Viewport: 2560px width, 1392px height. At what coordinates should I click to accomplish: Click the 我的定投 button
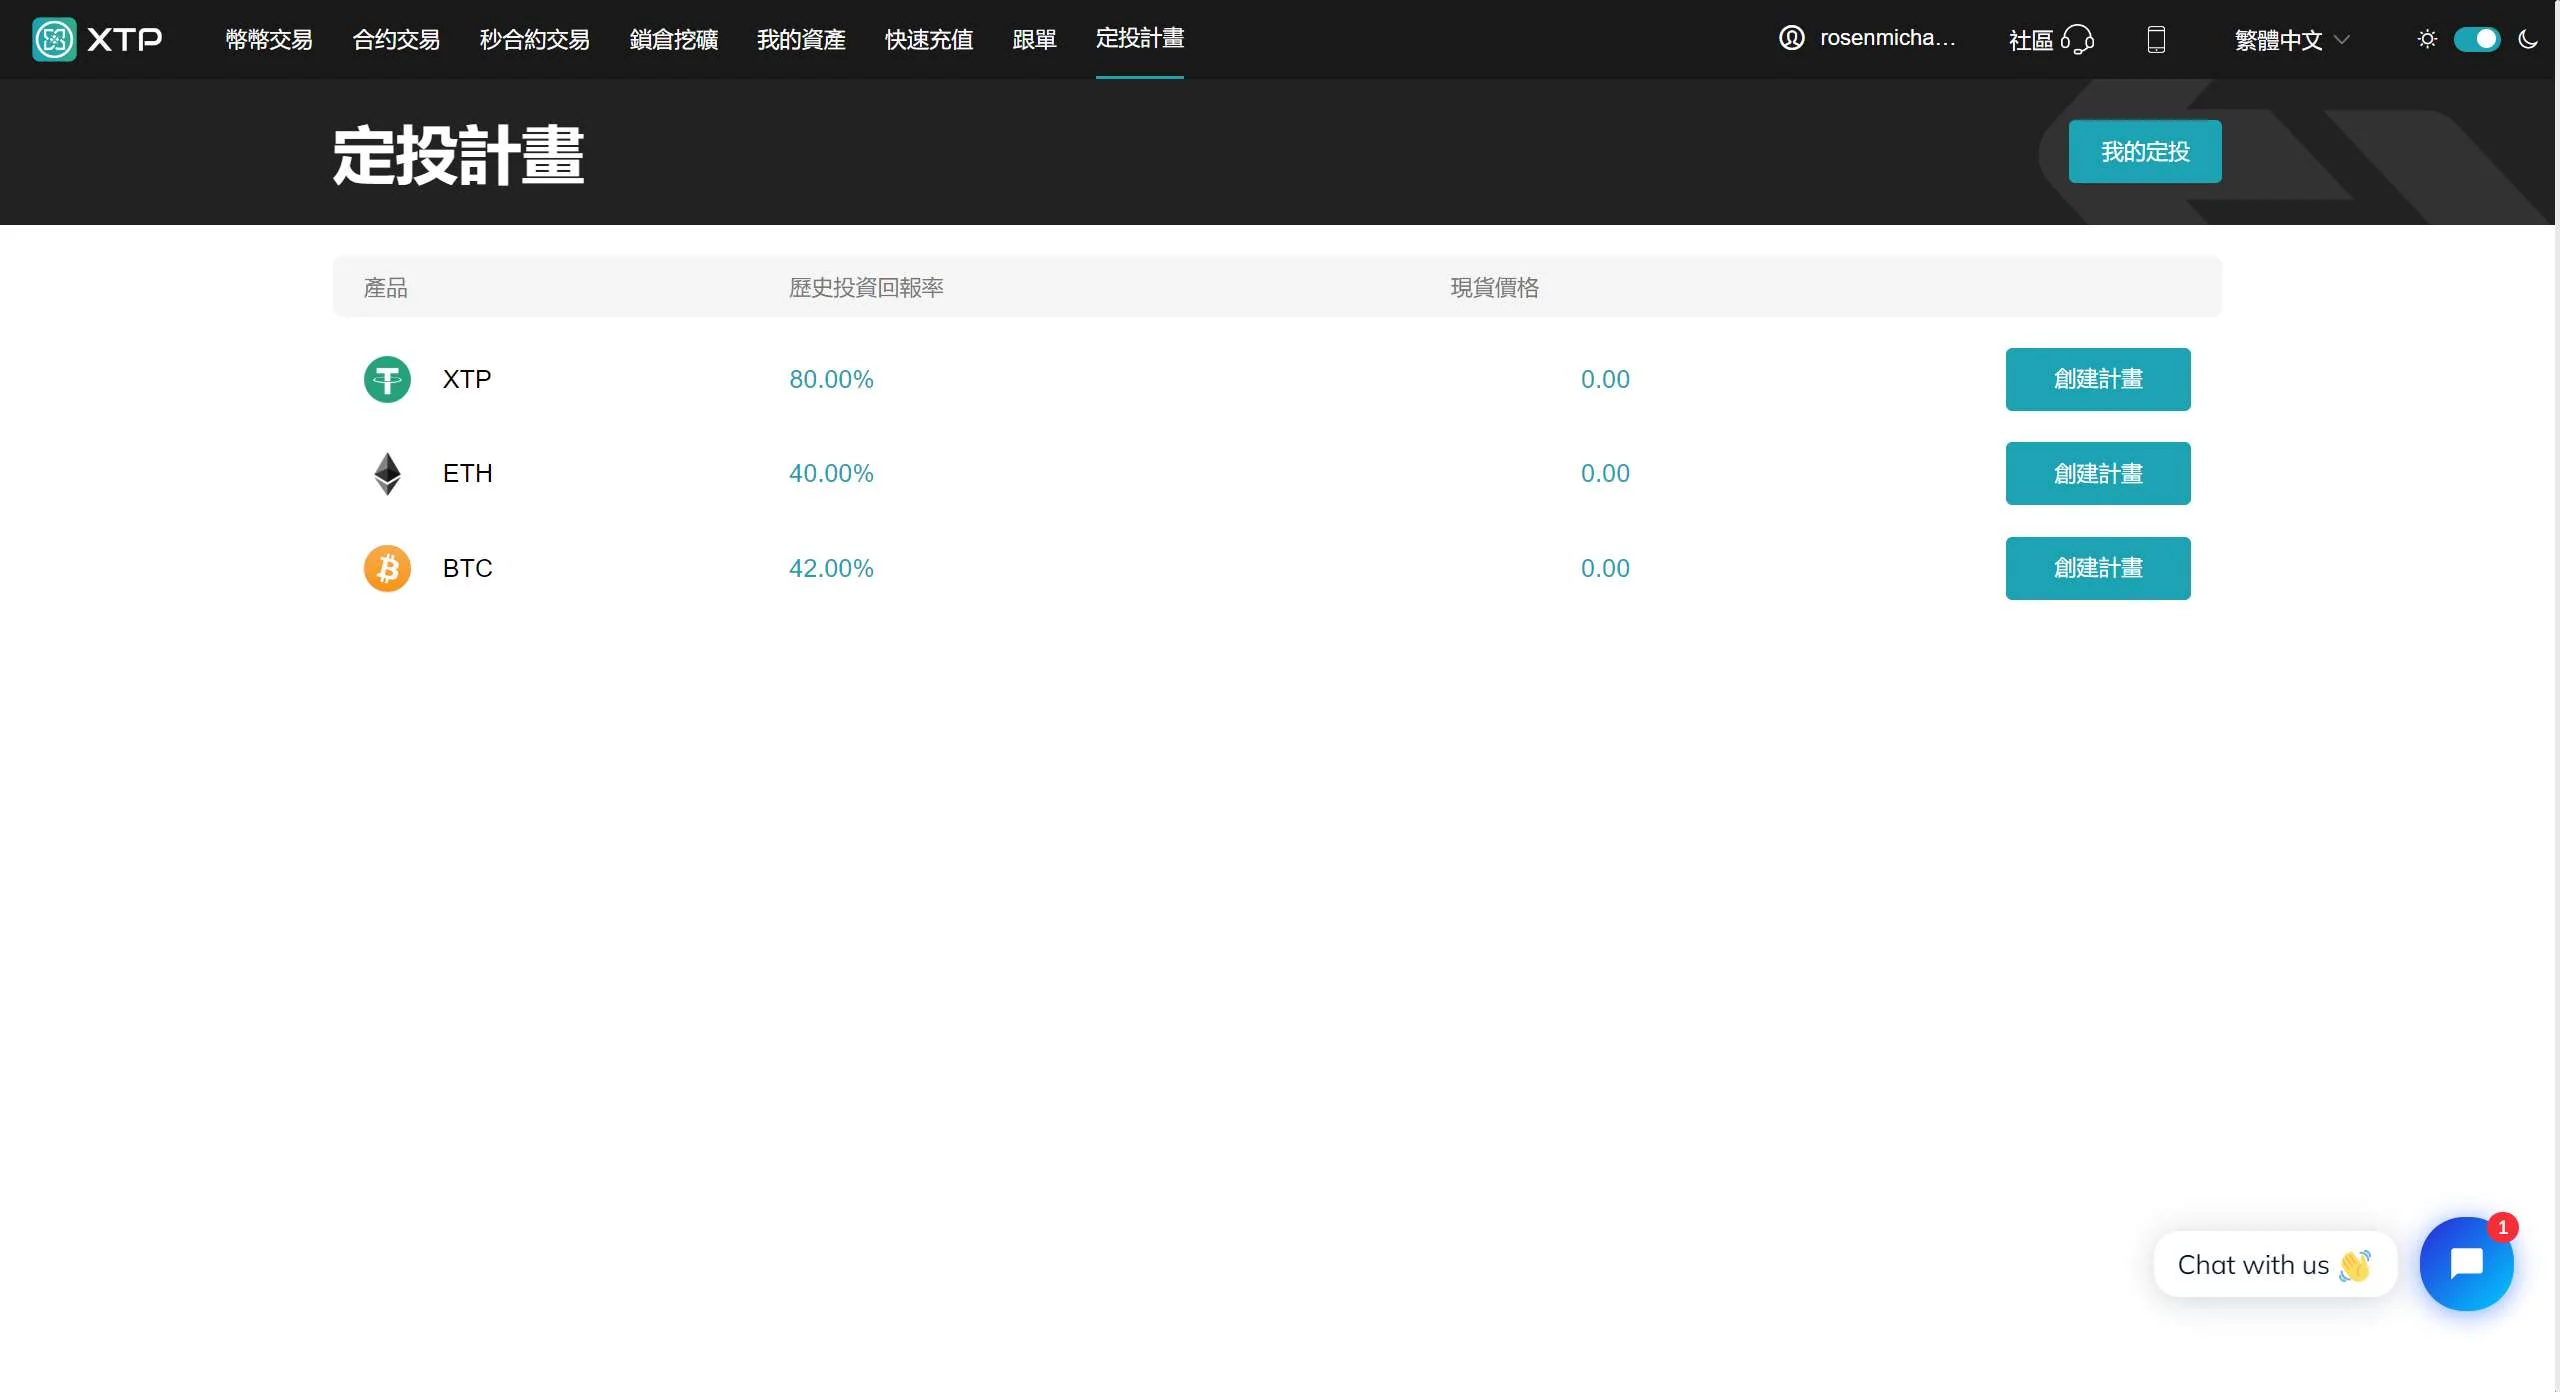tap(2144, 151)
